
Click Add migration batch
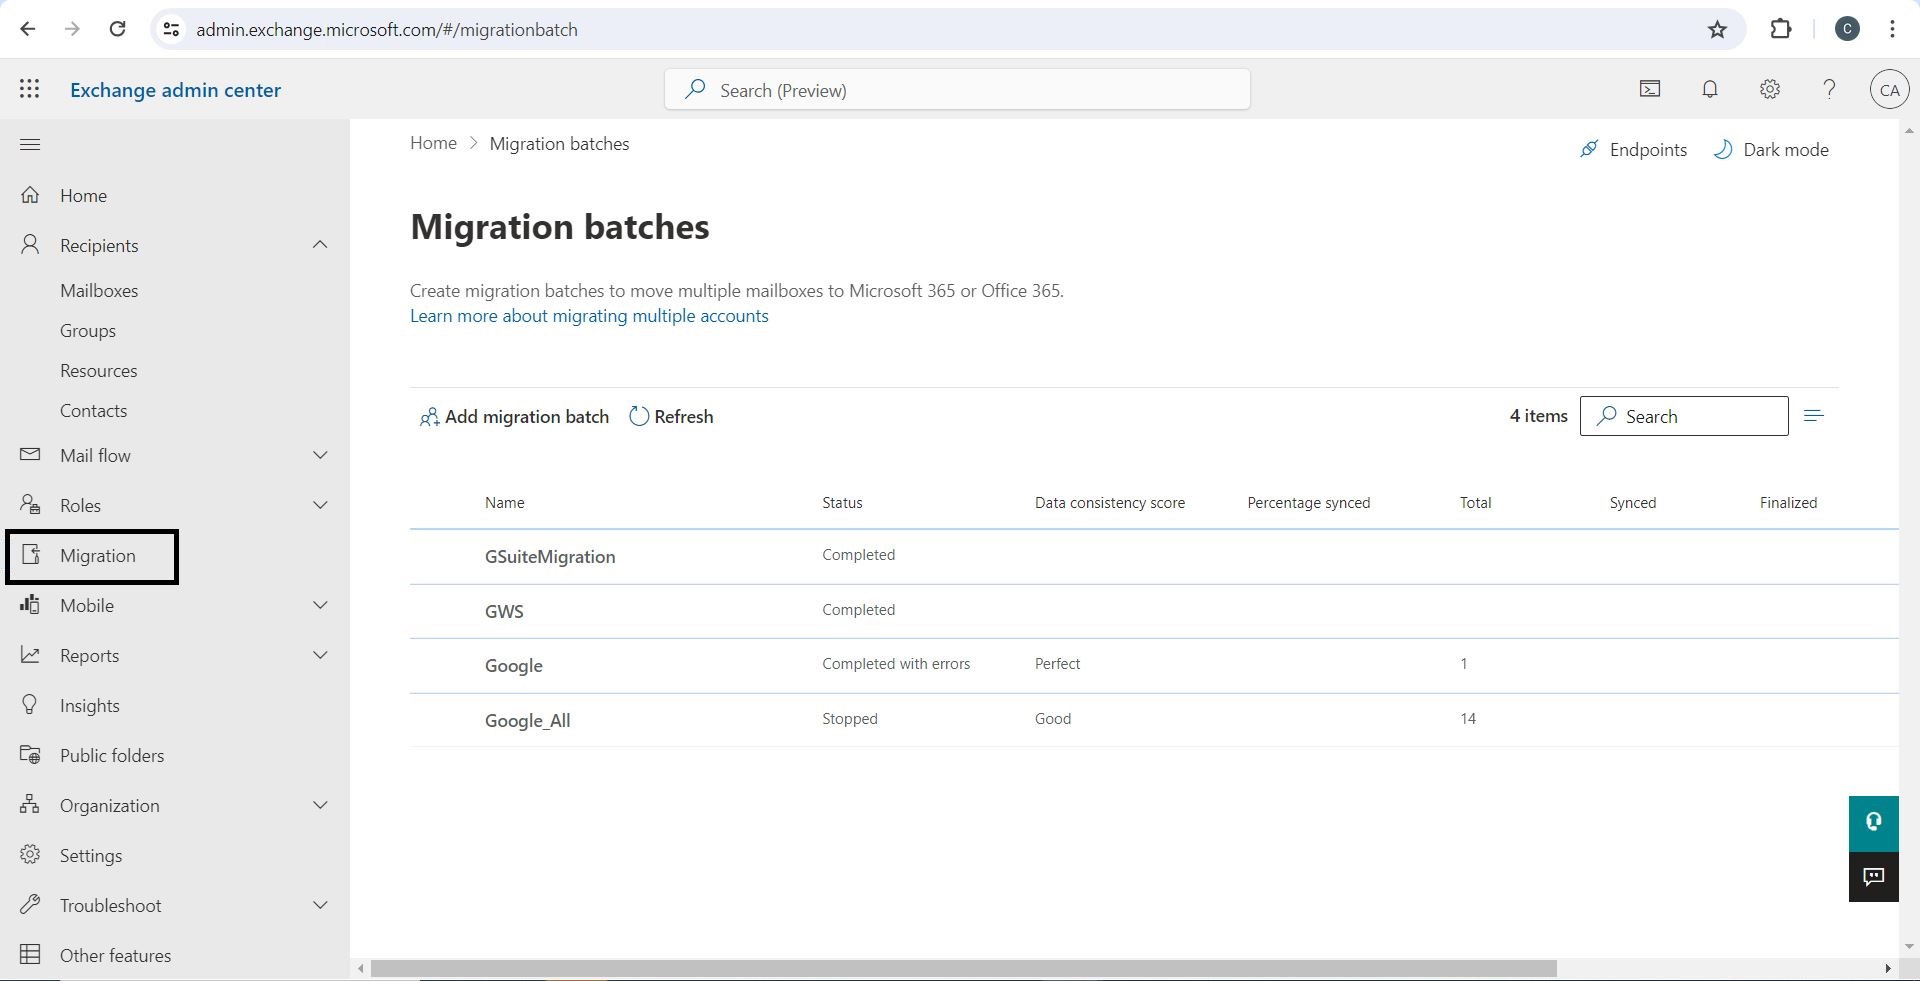(x=514, y=417)
